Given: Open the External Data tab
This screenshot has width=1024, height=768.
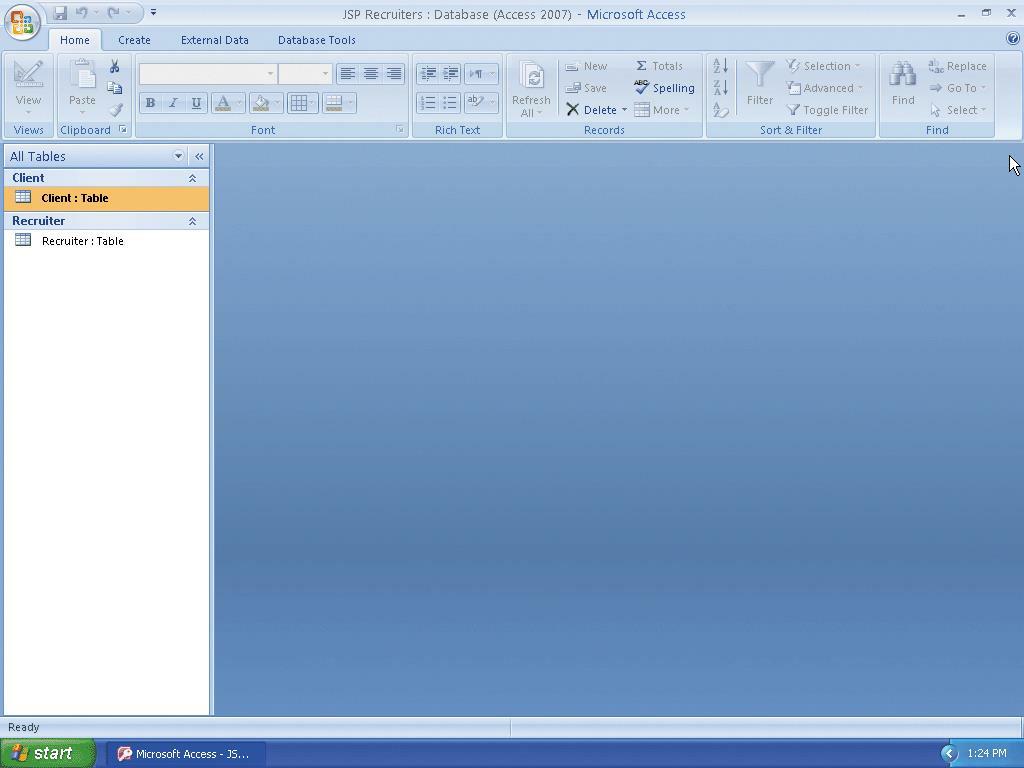Looking at the screenshot, I should (215, 40).
